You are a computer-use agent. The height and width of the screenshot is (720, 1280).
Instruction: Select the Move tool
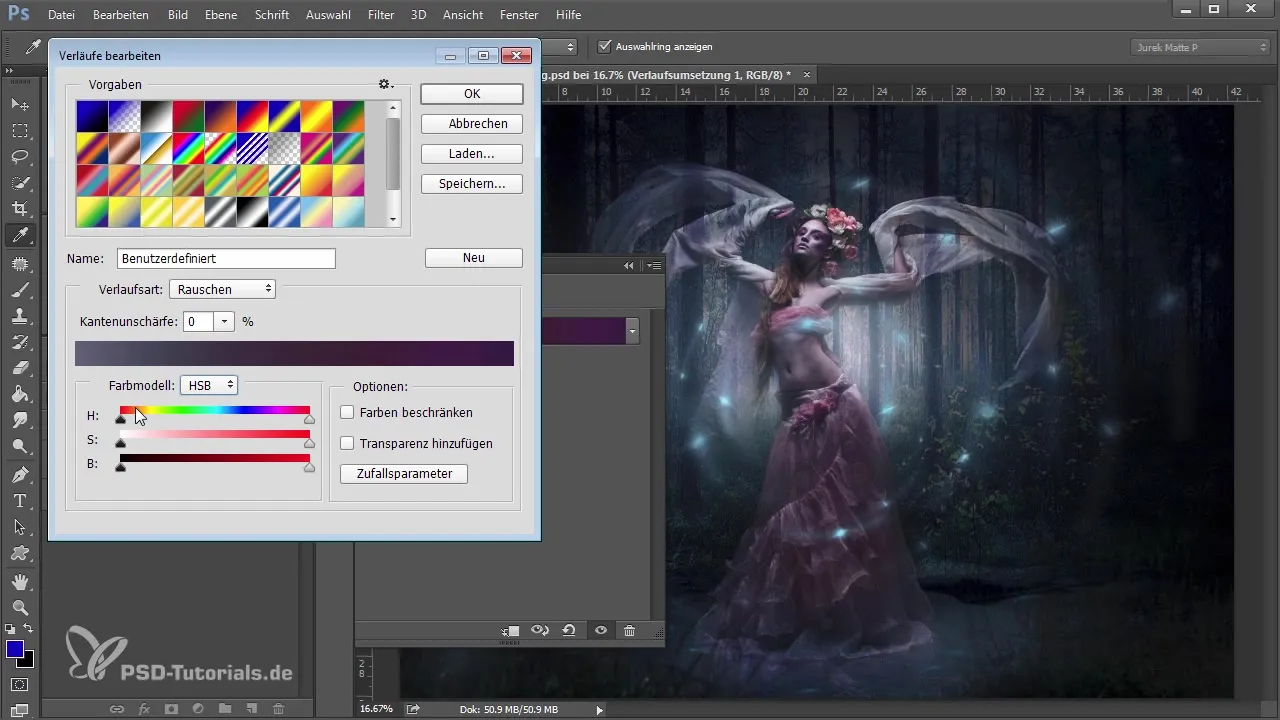[x=20, y=105]
